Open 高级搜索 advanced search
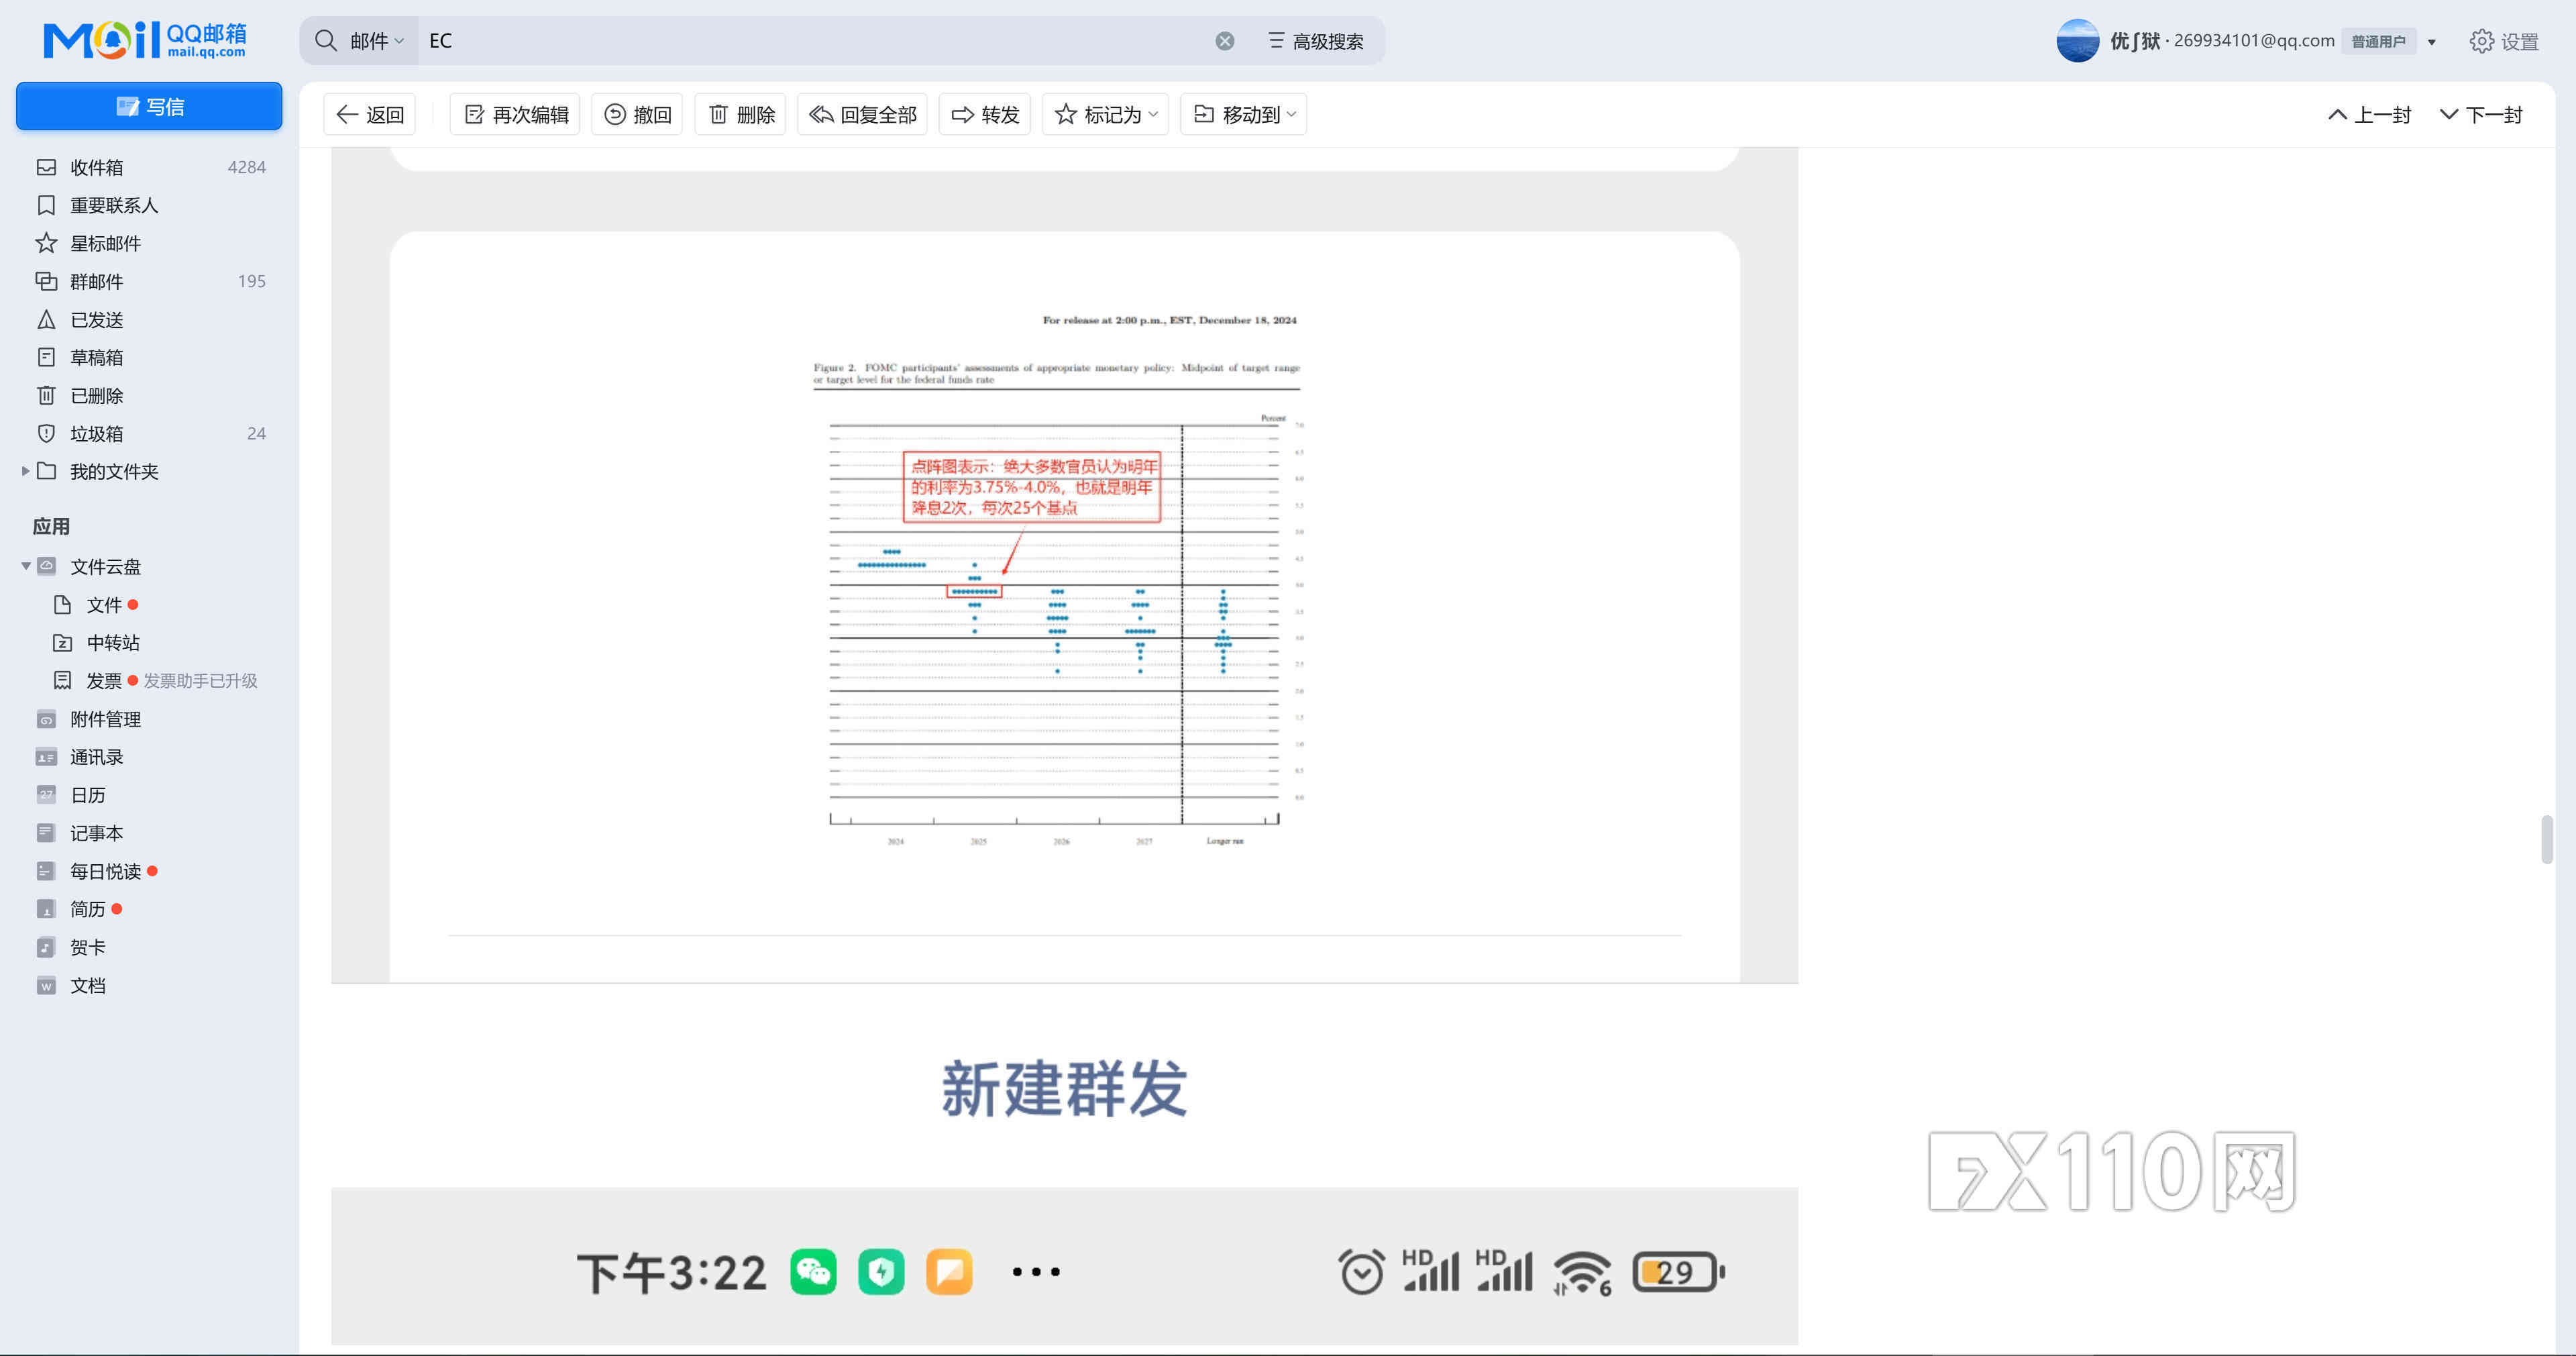This screenshot has width=2576, height=1356. pyautogui.click(x=1316, y=41)
